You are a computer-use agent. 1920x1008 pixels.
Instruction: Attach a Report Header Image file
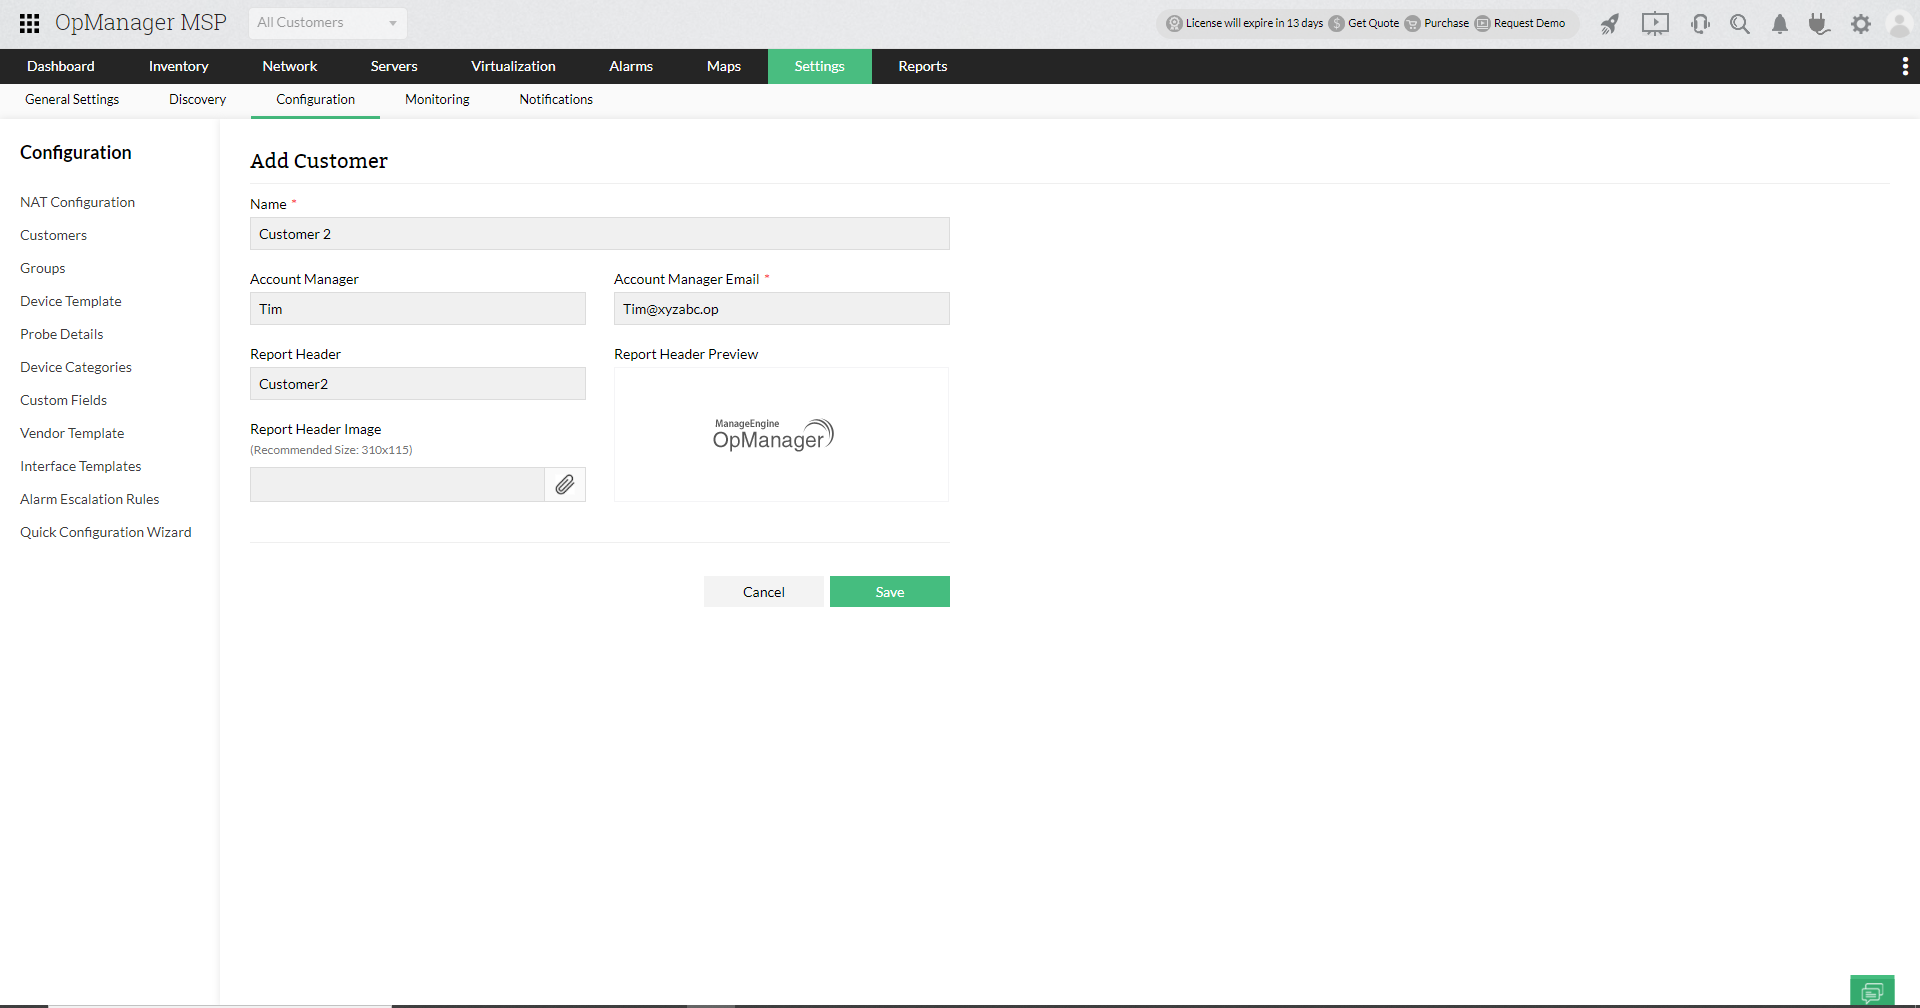[x=565, y=484]
